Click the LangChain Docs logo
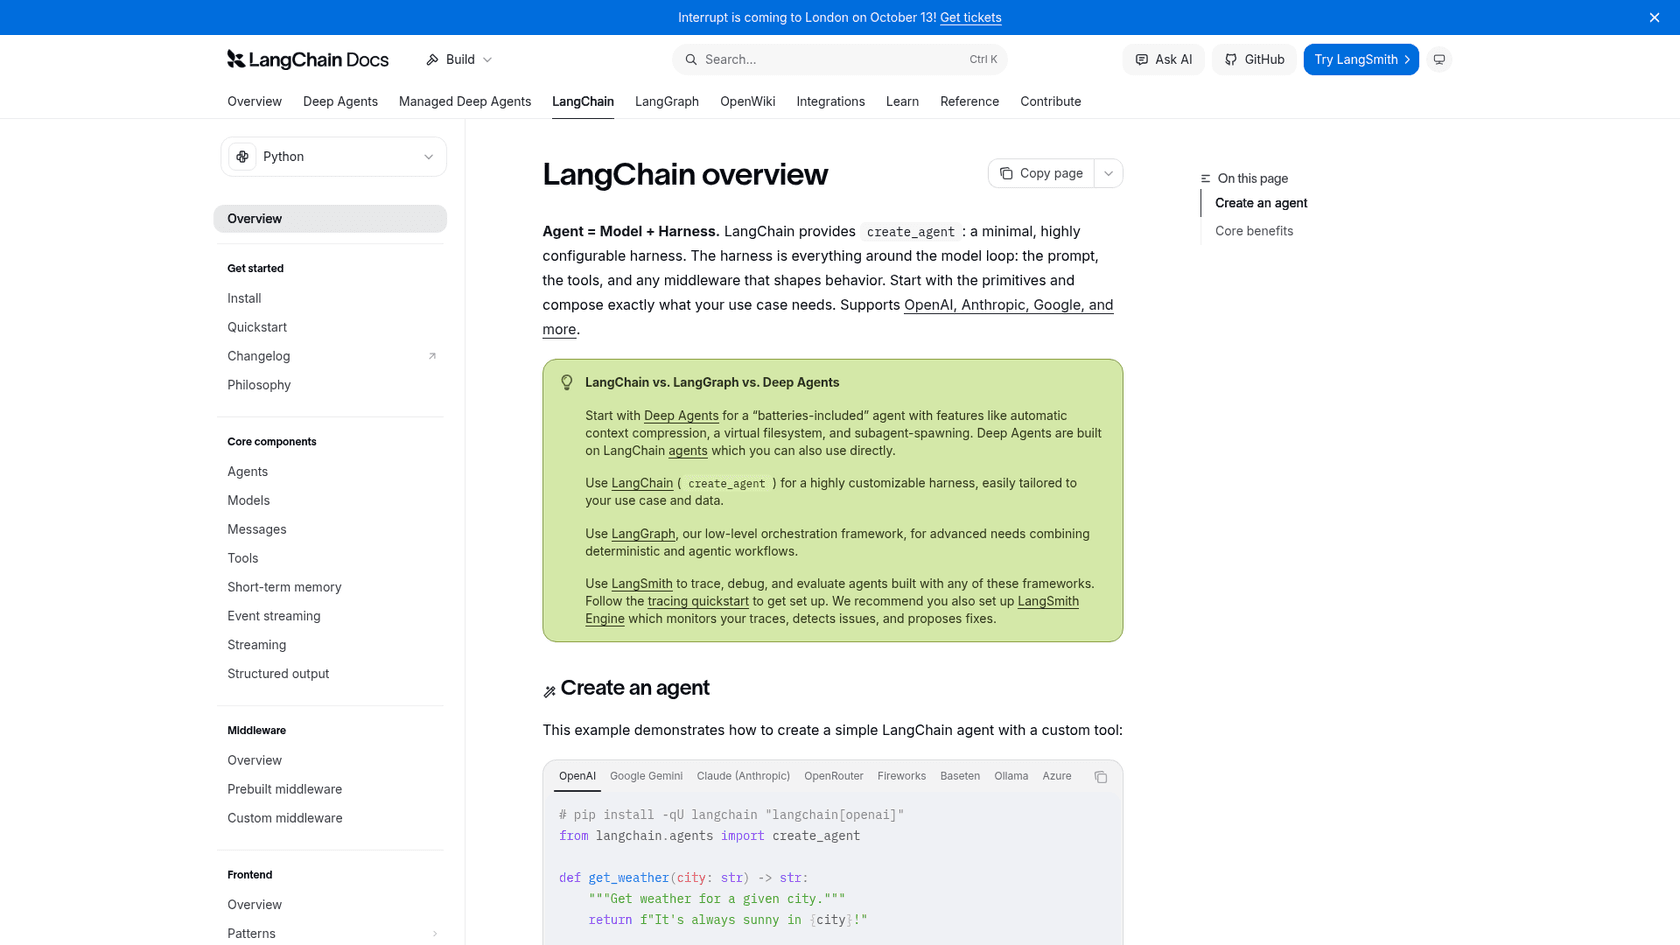The image size is (1680, 945). pyautogui.click(x=308, y=60)
